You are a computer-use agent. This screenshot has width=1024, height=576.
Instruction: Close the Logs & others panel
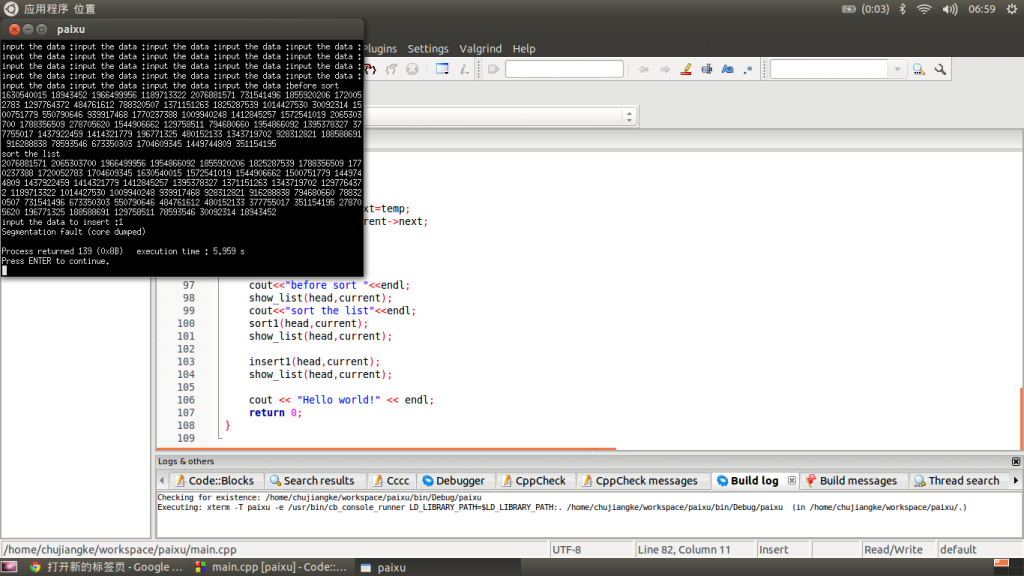click(1016, 461)
